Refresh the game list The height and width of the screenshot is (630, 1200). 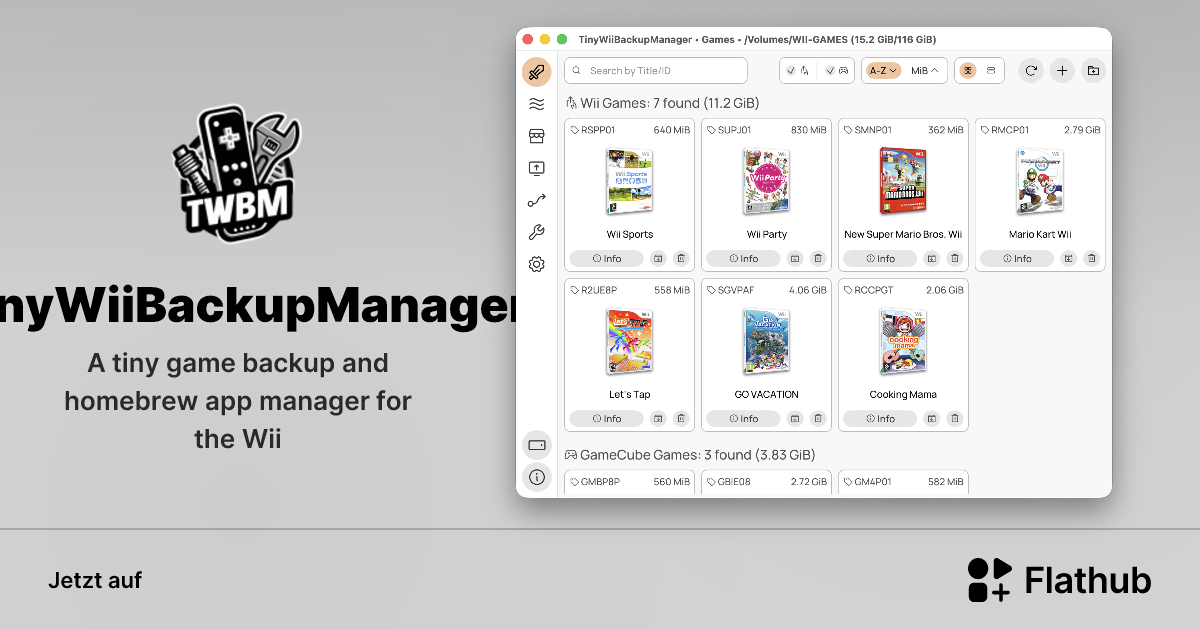tap(1030, 71)
